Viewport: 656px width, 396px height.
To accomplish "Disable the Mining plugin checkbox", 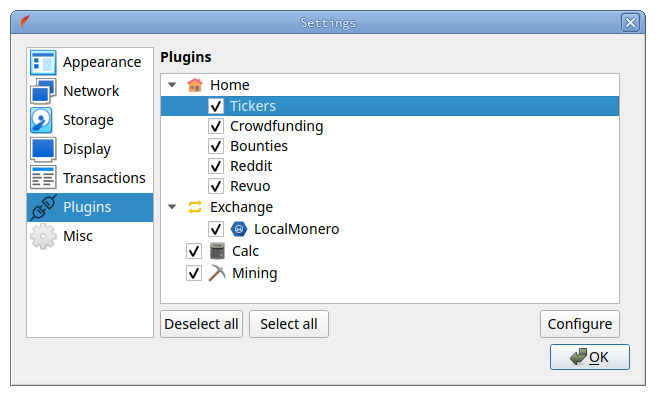I will coord(194,273).
